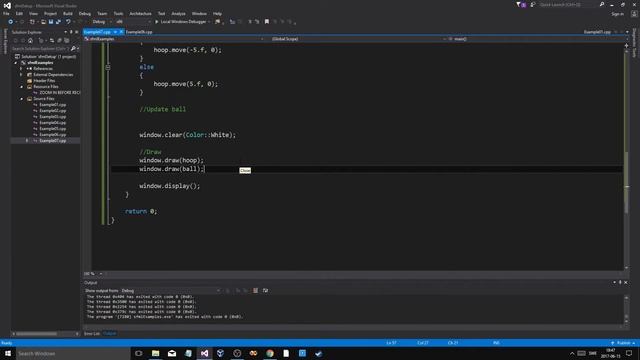Click Clear All icon in Output toolbar
The width and height of the screenshot is (640, 360).
(x=256, y=291)
